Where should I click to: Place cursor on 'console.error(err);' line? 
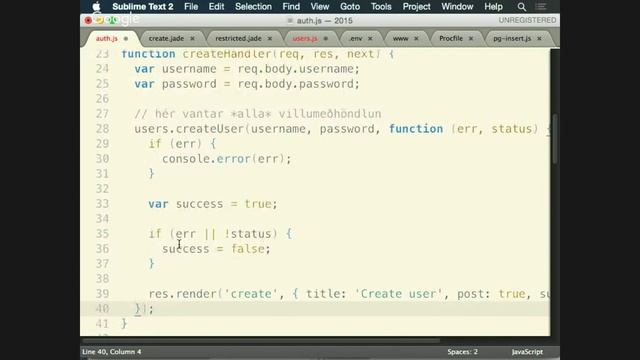[227, 159]
